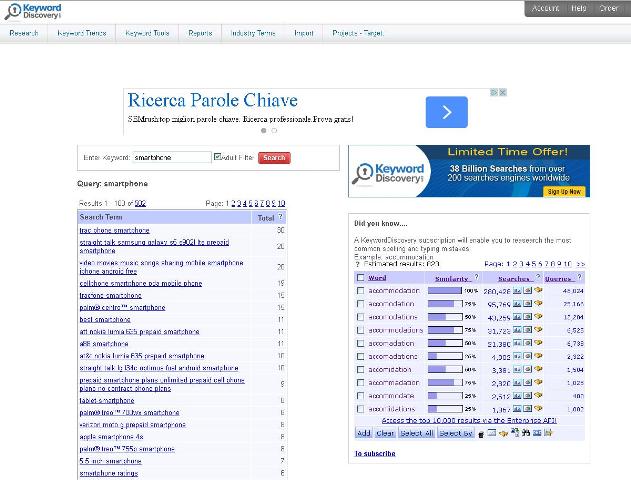Viewport: 631px width, 480px height.
Task: Open Help in the header bar
Action: click(x=579, y=8)
